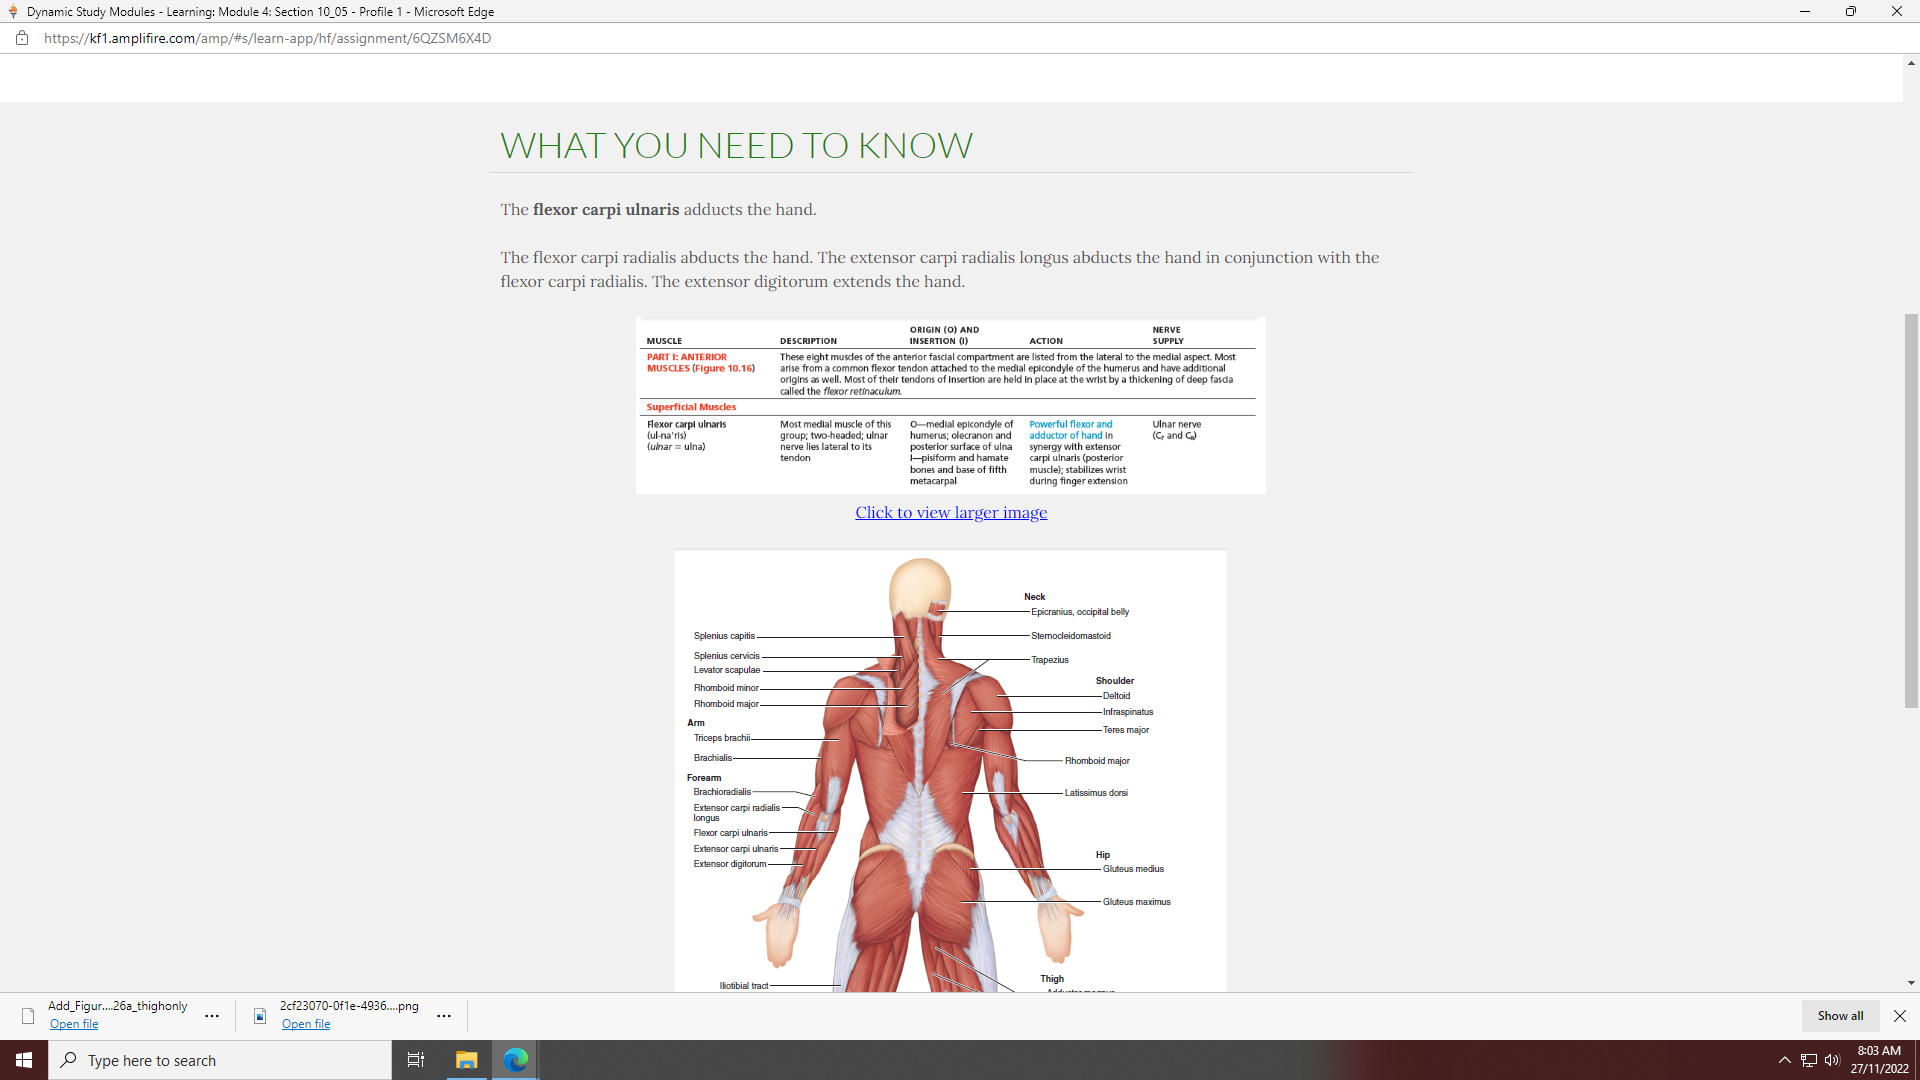Click the 'Iliotibial tract' figure label
Viewport: 1920px width, 1080px height.
click(x=744, y=986)
